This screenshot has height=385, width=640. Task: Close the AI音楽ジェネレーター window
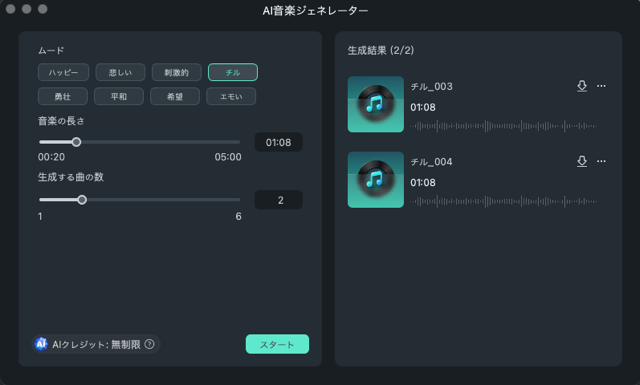11,9
